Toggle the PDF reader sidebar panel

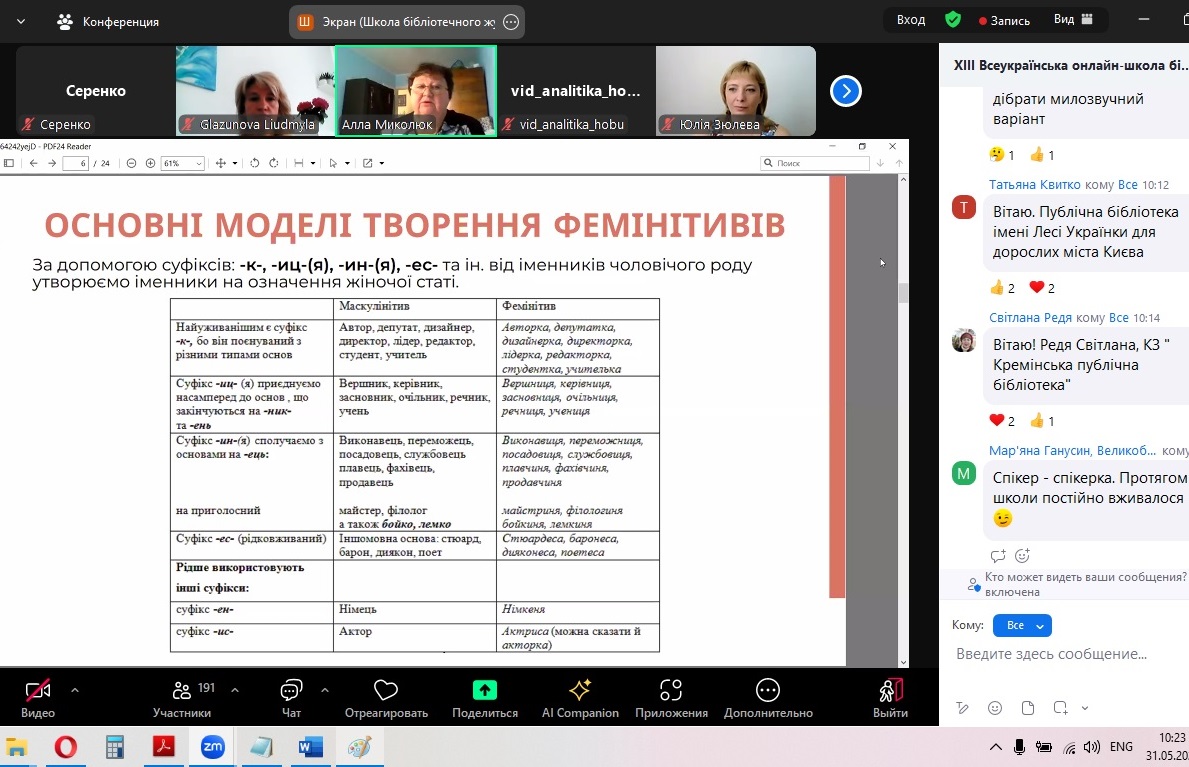9,163
